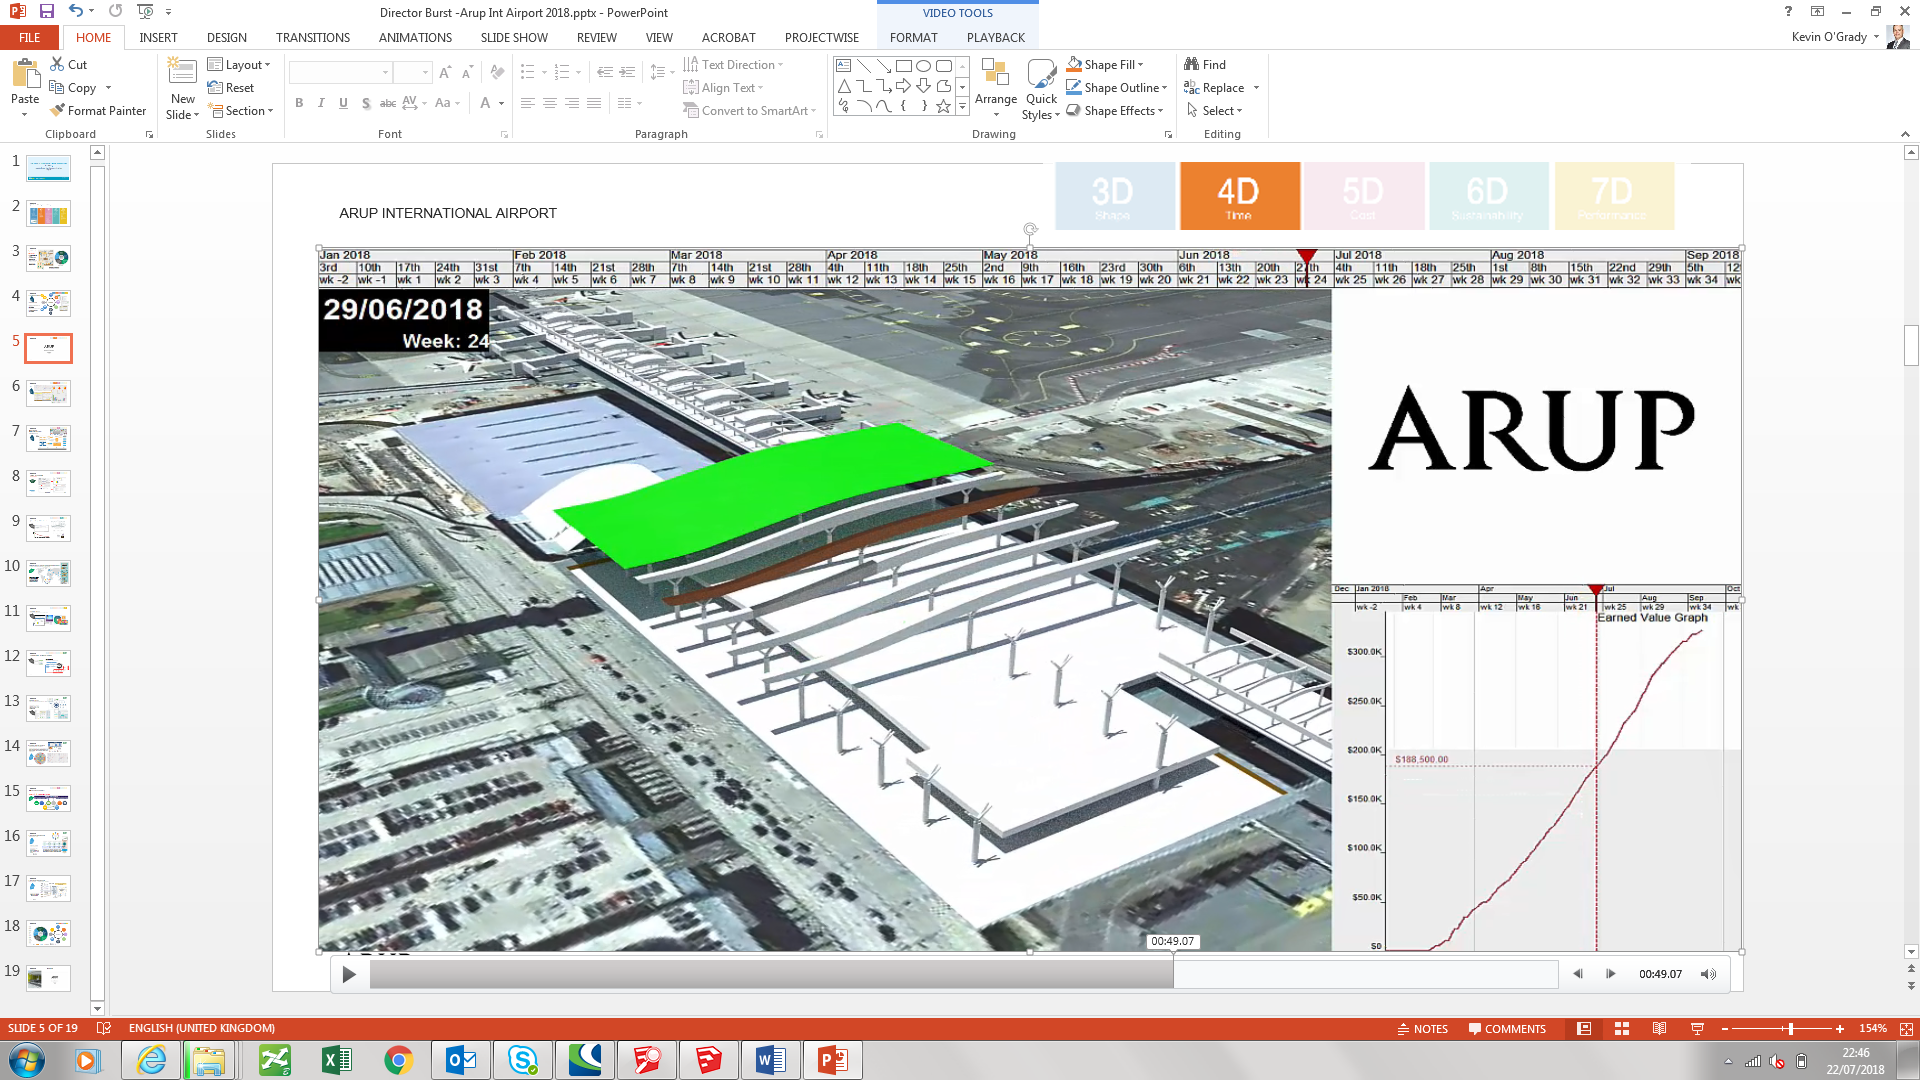Click the Replace button

(1222, 88)
